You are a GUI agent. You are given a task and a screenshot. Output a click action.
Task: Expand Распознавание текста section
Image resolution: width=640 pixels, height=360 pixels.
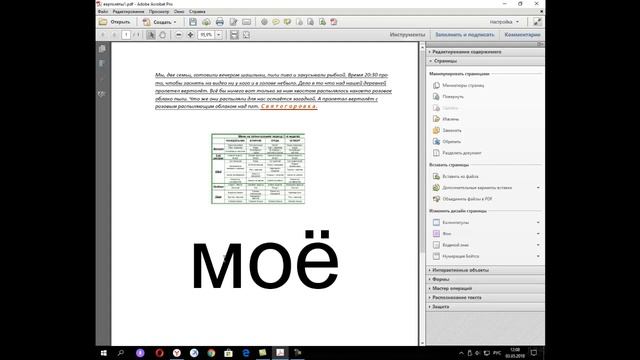coord(485,298)
